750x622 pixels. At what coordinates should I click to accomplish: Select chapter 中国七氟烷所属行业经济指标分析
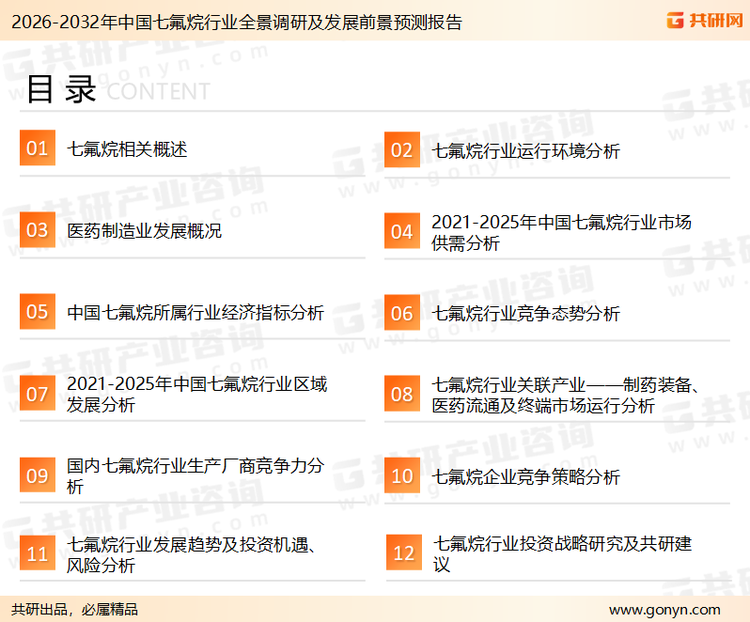pos(196,312)
